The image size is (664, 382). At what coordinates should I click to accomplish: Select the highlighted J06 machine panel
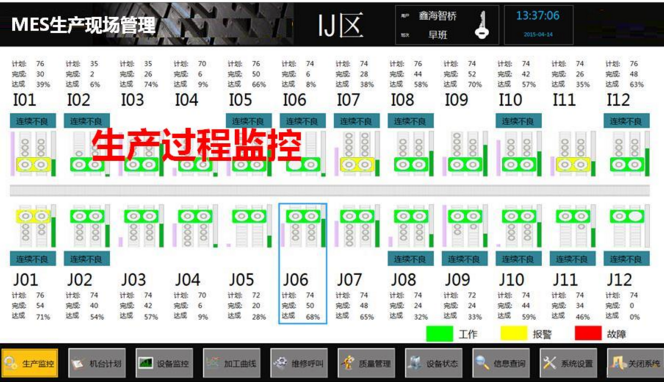click(302, 263)
